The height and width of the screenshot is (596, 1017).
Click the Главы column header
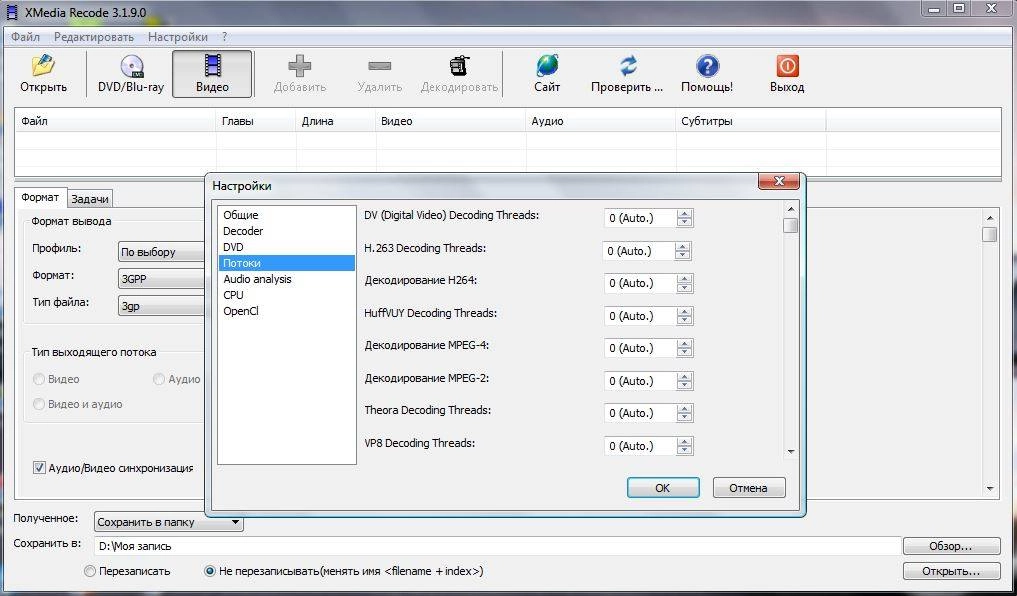256,121
